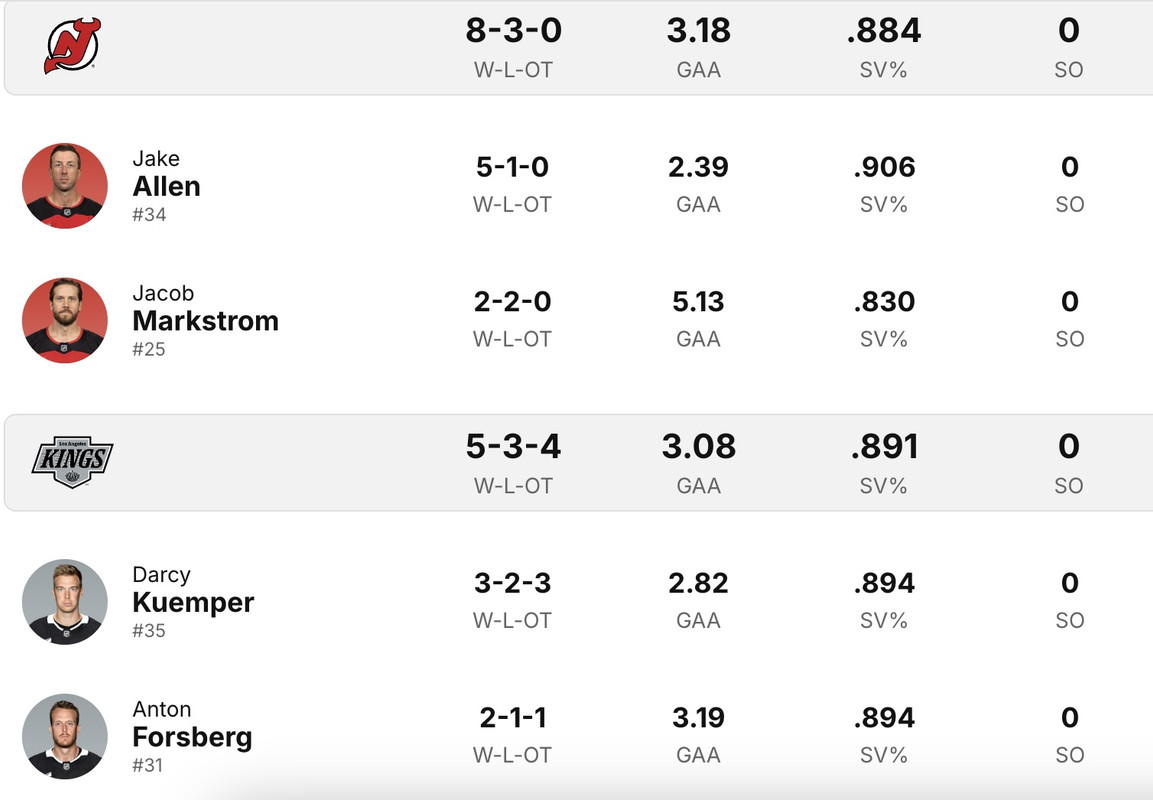Click the New Jersey Devils logo
The image size is (1153, 800).
pyautogui.click(x=72, y=47)
